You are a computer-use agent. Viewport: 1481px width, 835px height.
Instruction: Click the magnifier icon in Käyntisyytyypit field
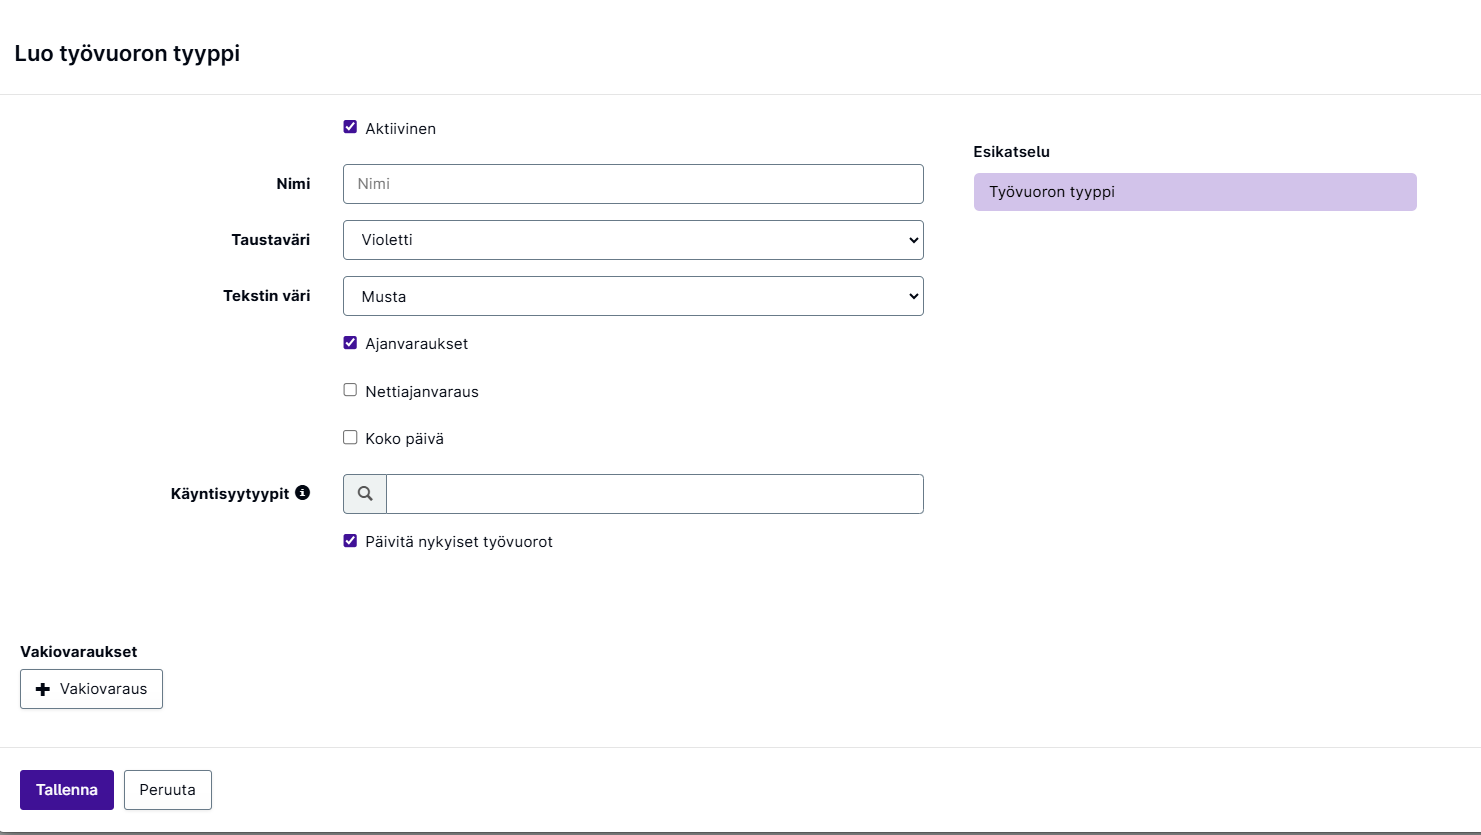[365, 494]
